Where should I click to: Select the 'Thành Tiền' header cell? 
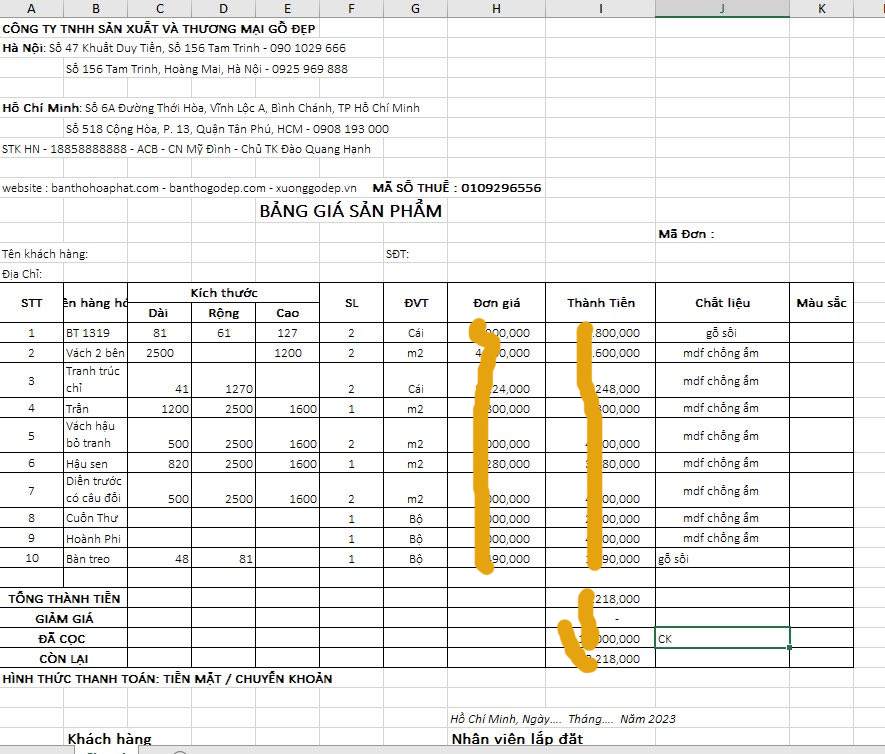pos(601,303)
